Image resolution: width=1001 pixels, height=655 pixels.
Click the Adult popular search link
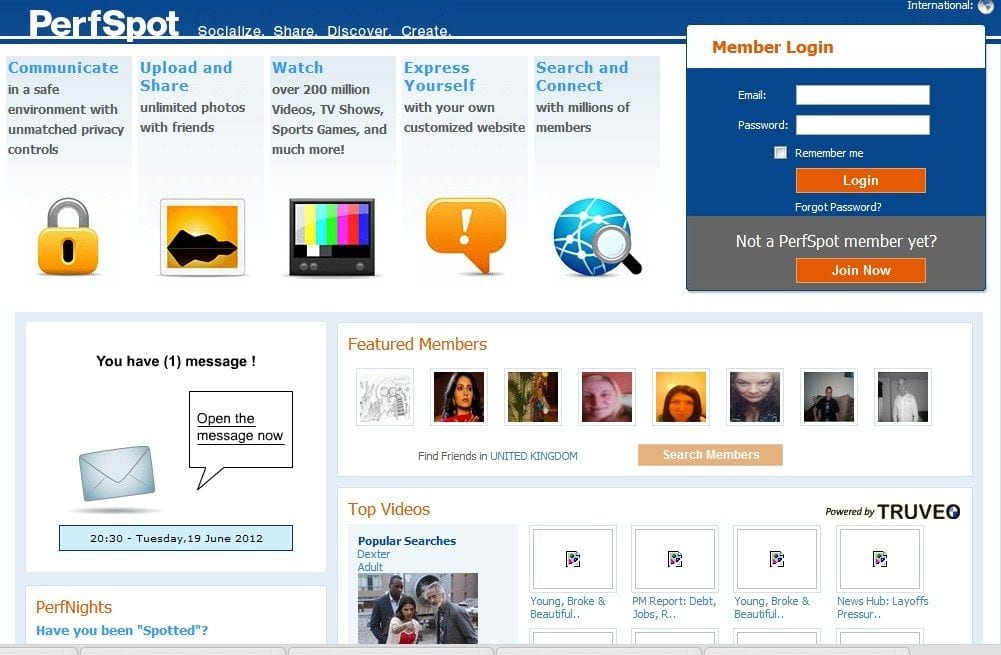point(370,567)
